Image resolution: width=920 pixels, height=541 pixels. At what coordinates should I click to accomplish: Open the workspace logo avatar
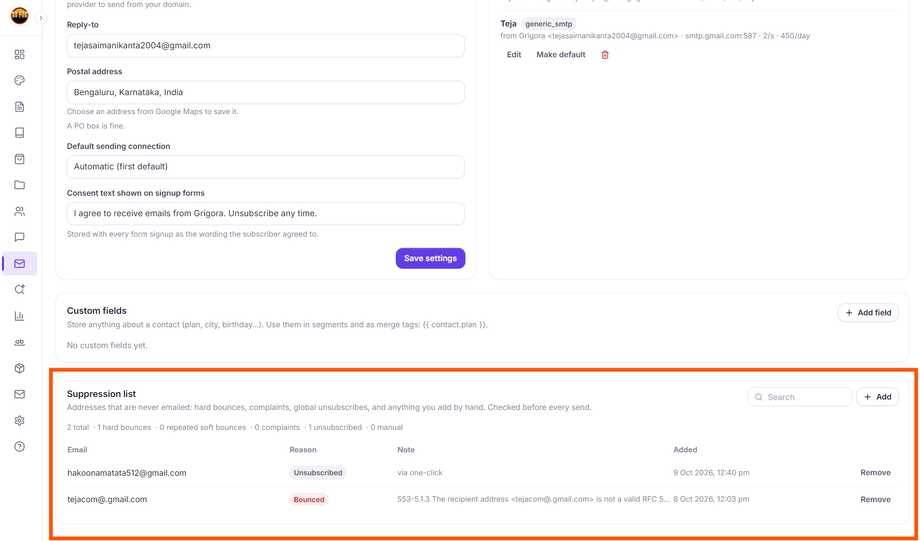tap(19, 16)
